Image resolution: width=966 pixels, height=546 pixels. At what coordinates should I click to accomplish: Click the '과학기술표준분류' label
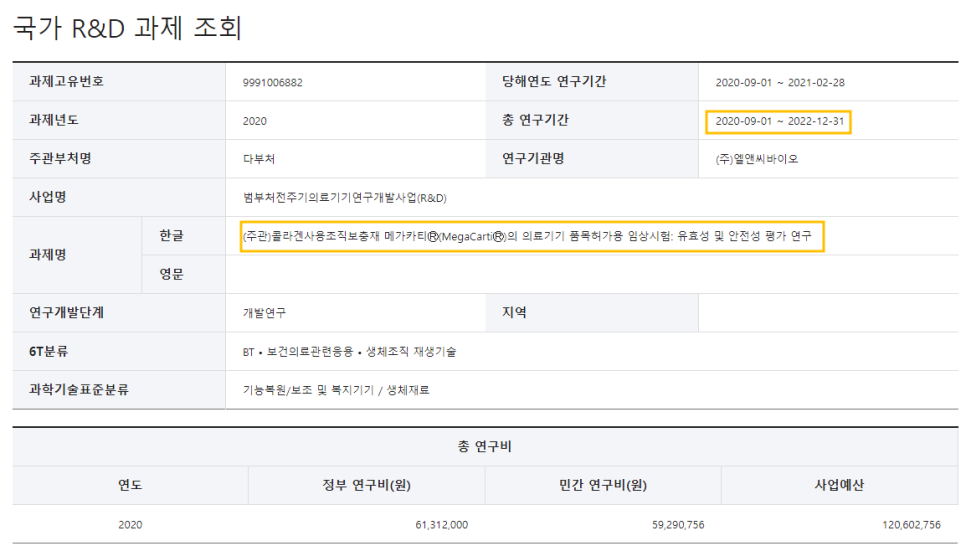79,389
